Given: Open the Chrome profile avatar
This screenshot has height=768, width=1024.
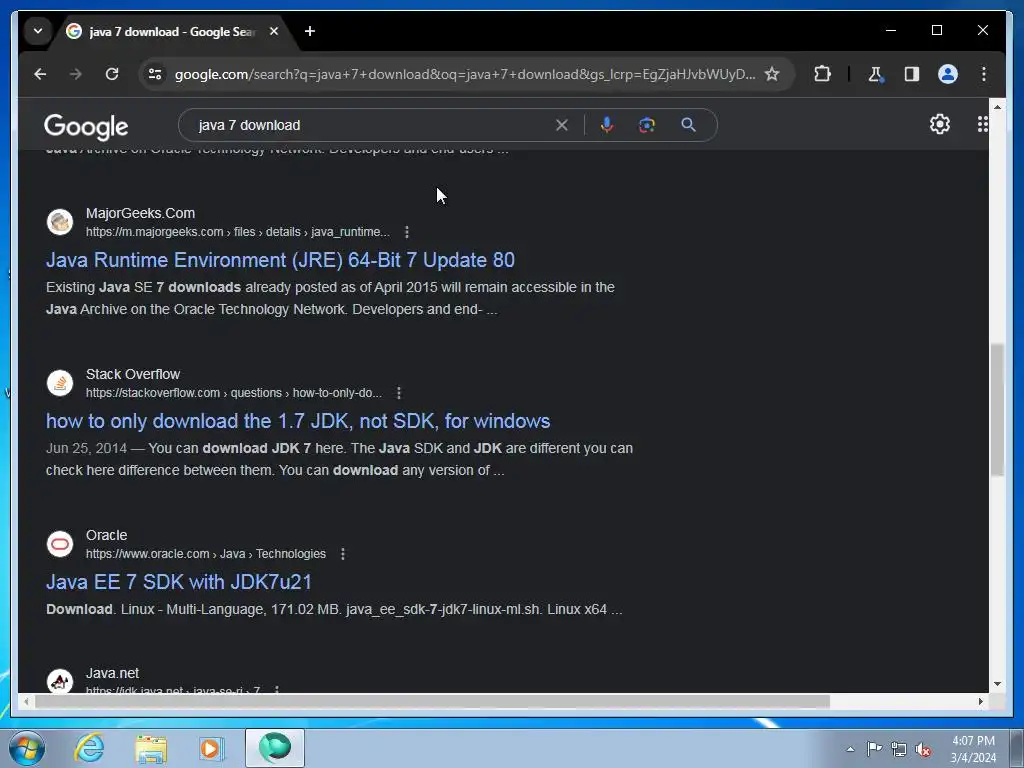Looking at the screenshot, I should [948, 74].
